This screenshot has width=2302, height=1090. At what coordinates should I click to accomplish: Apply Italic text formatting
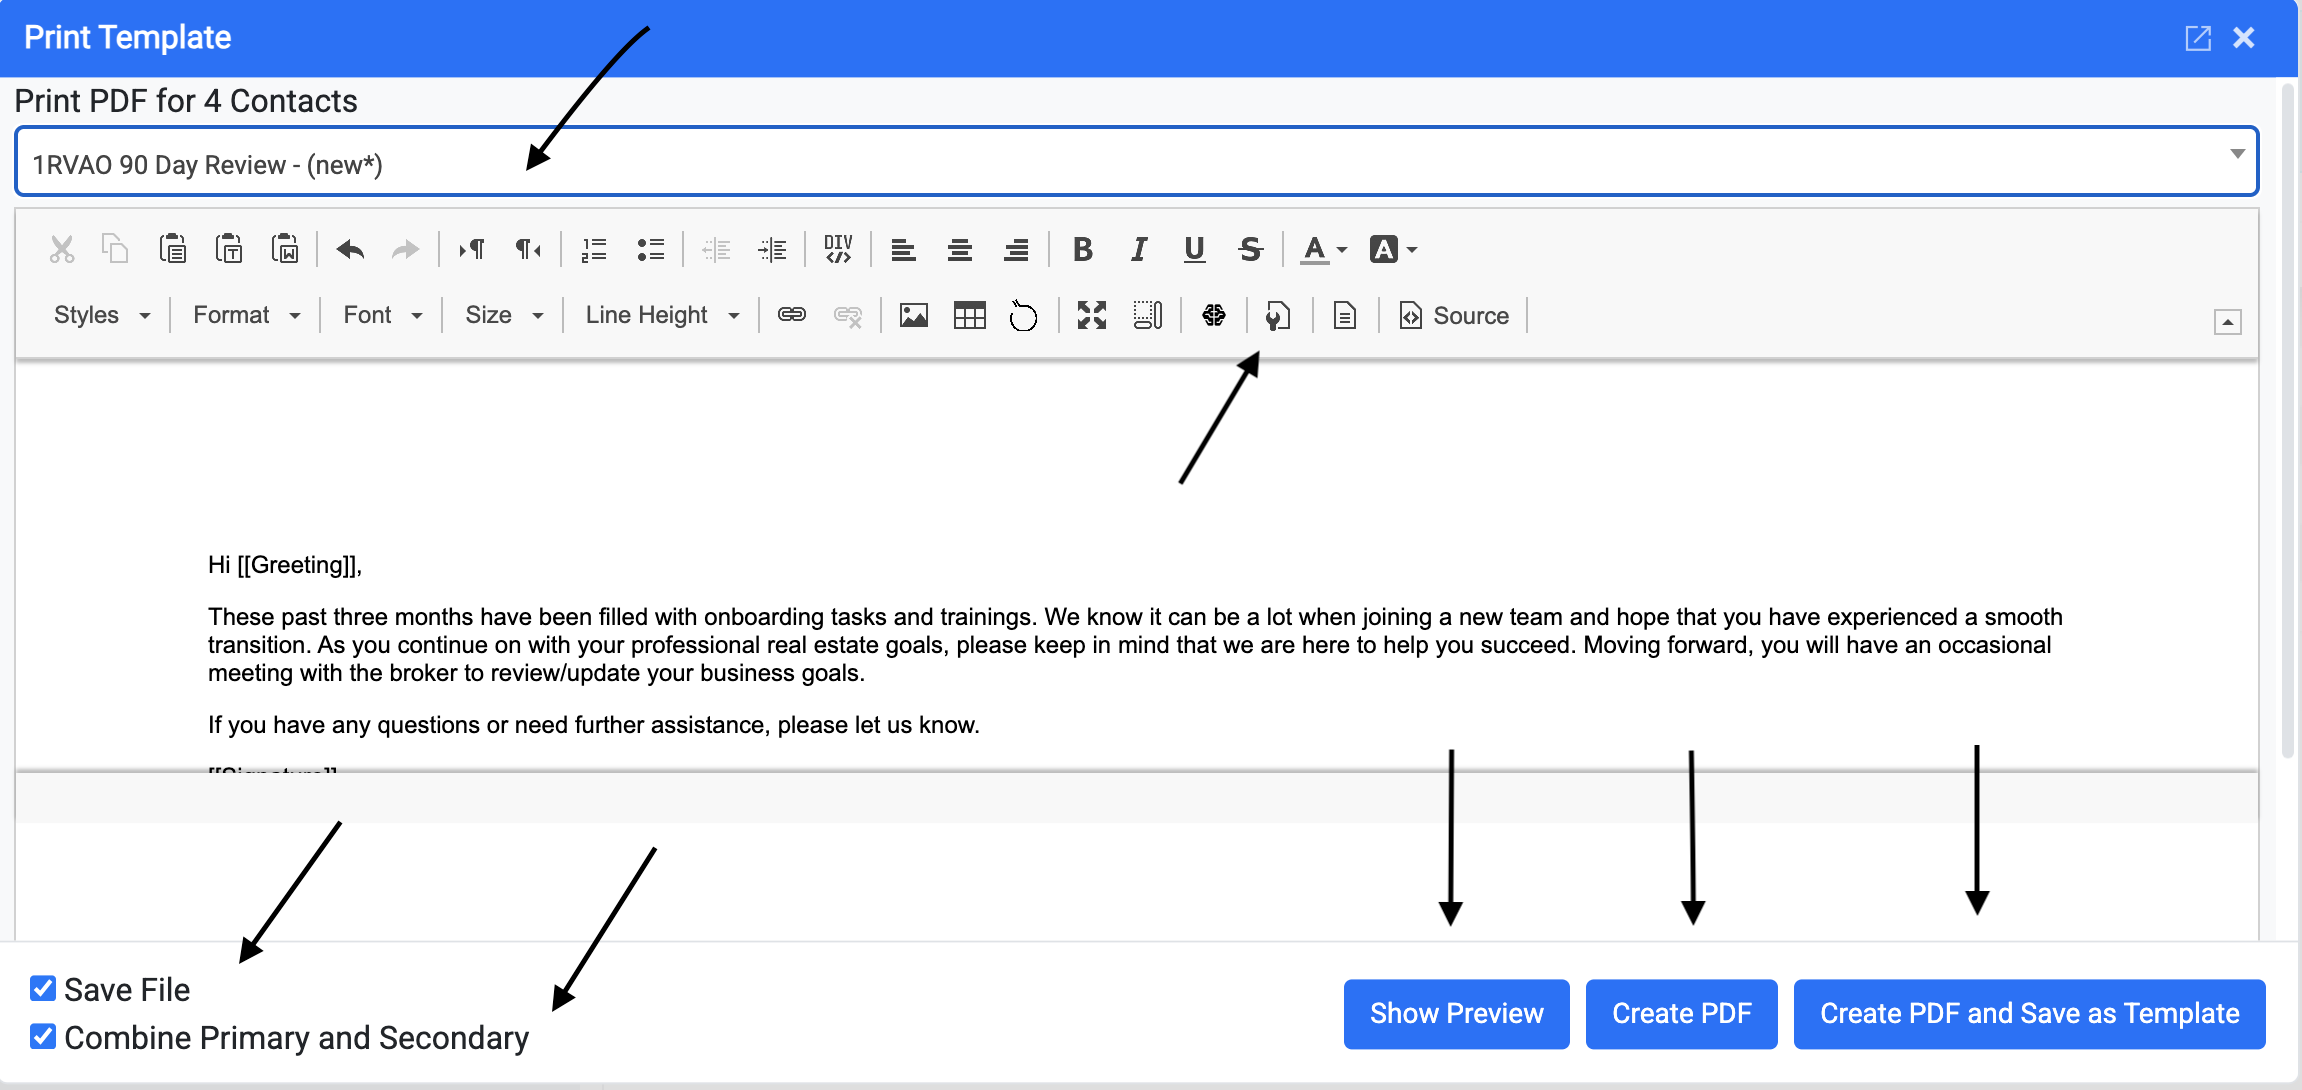(1138, 250)
